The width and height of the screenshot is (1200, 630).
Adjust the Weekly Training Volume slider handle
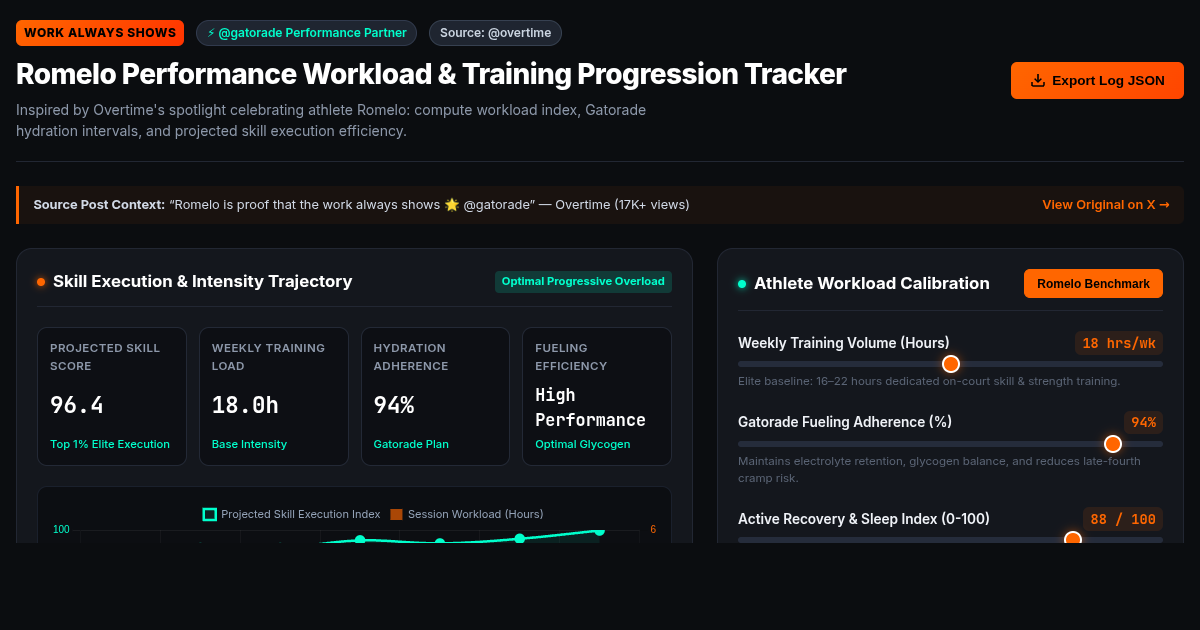(951, 364)
